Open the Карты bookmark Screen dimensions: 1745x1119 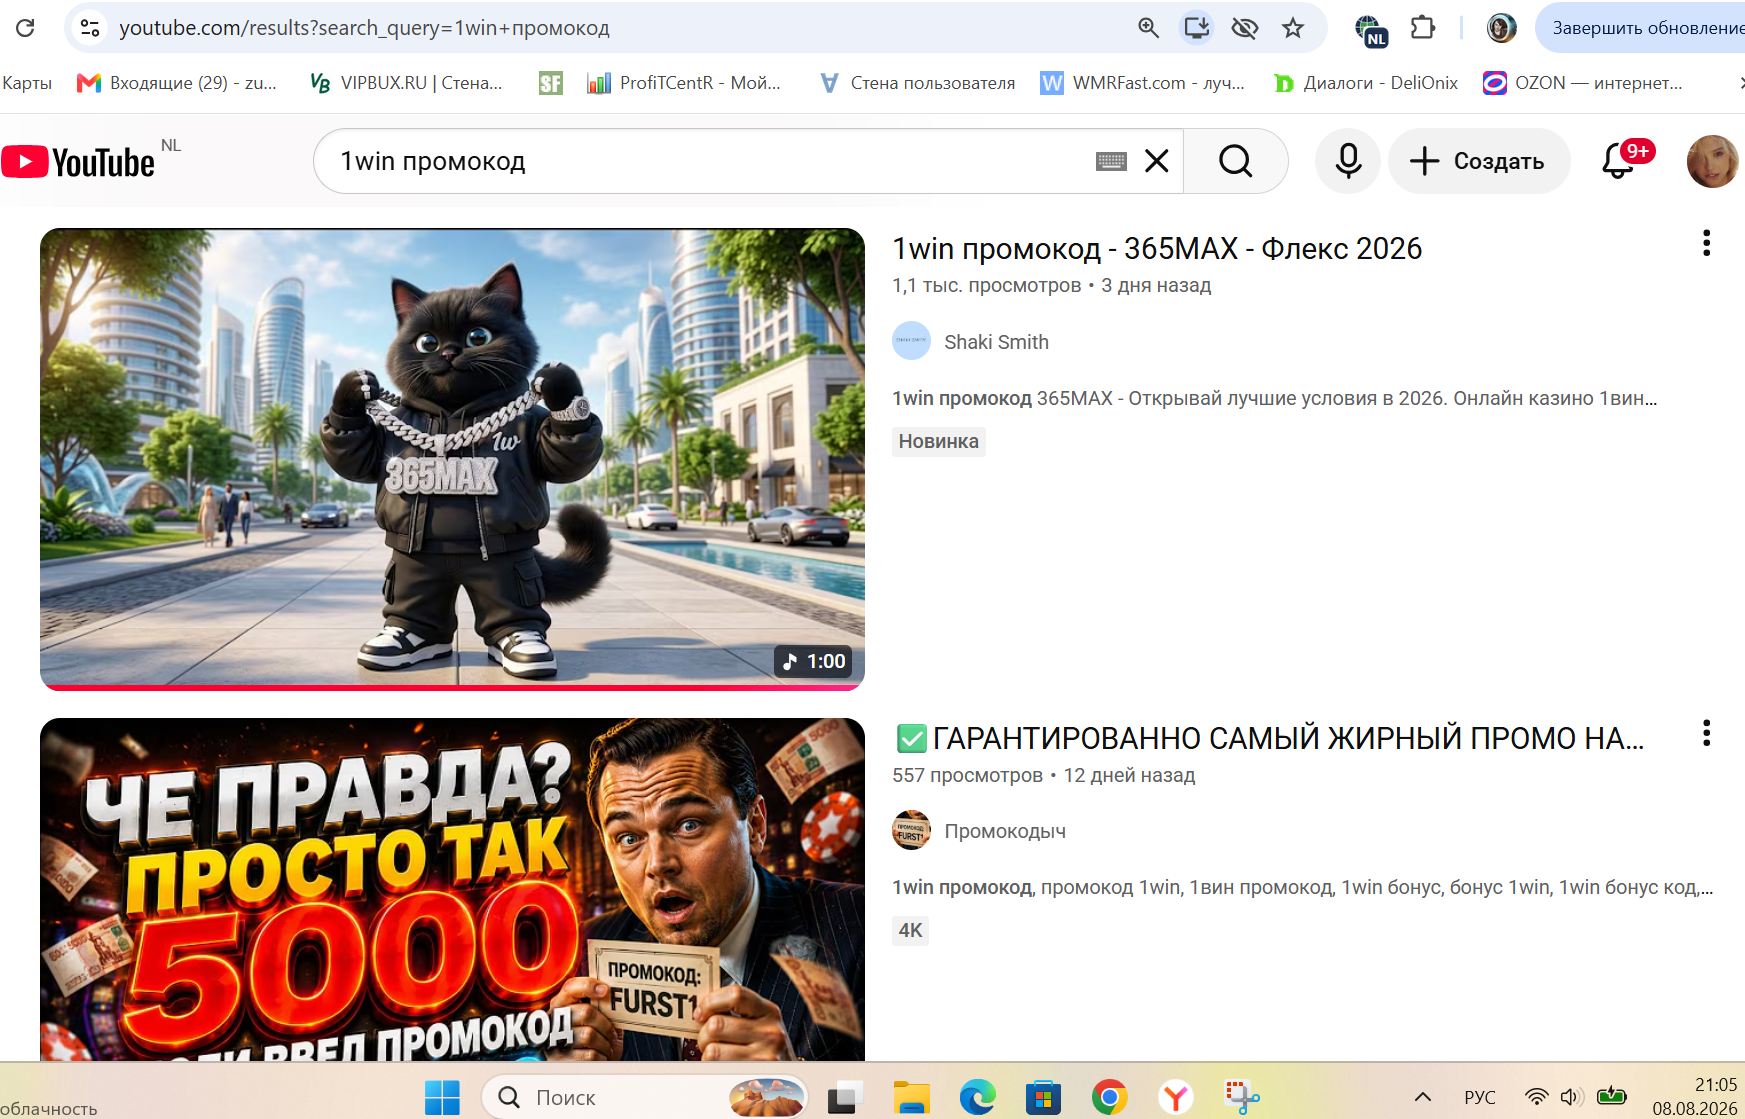pos(27,83)
